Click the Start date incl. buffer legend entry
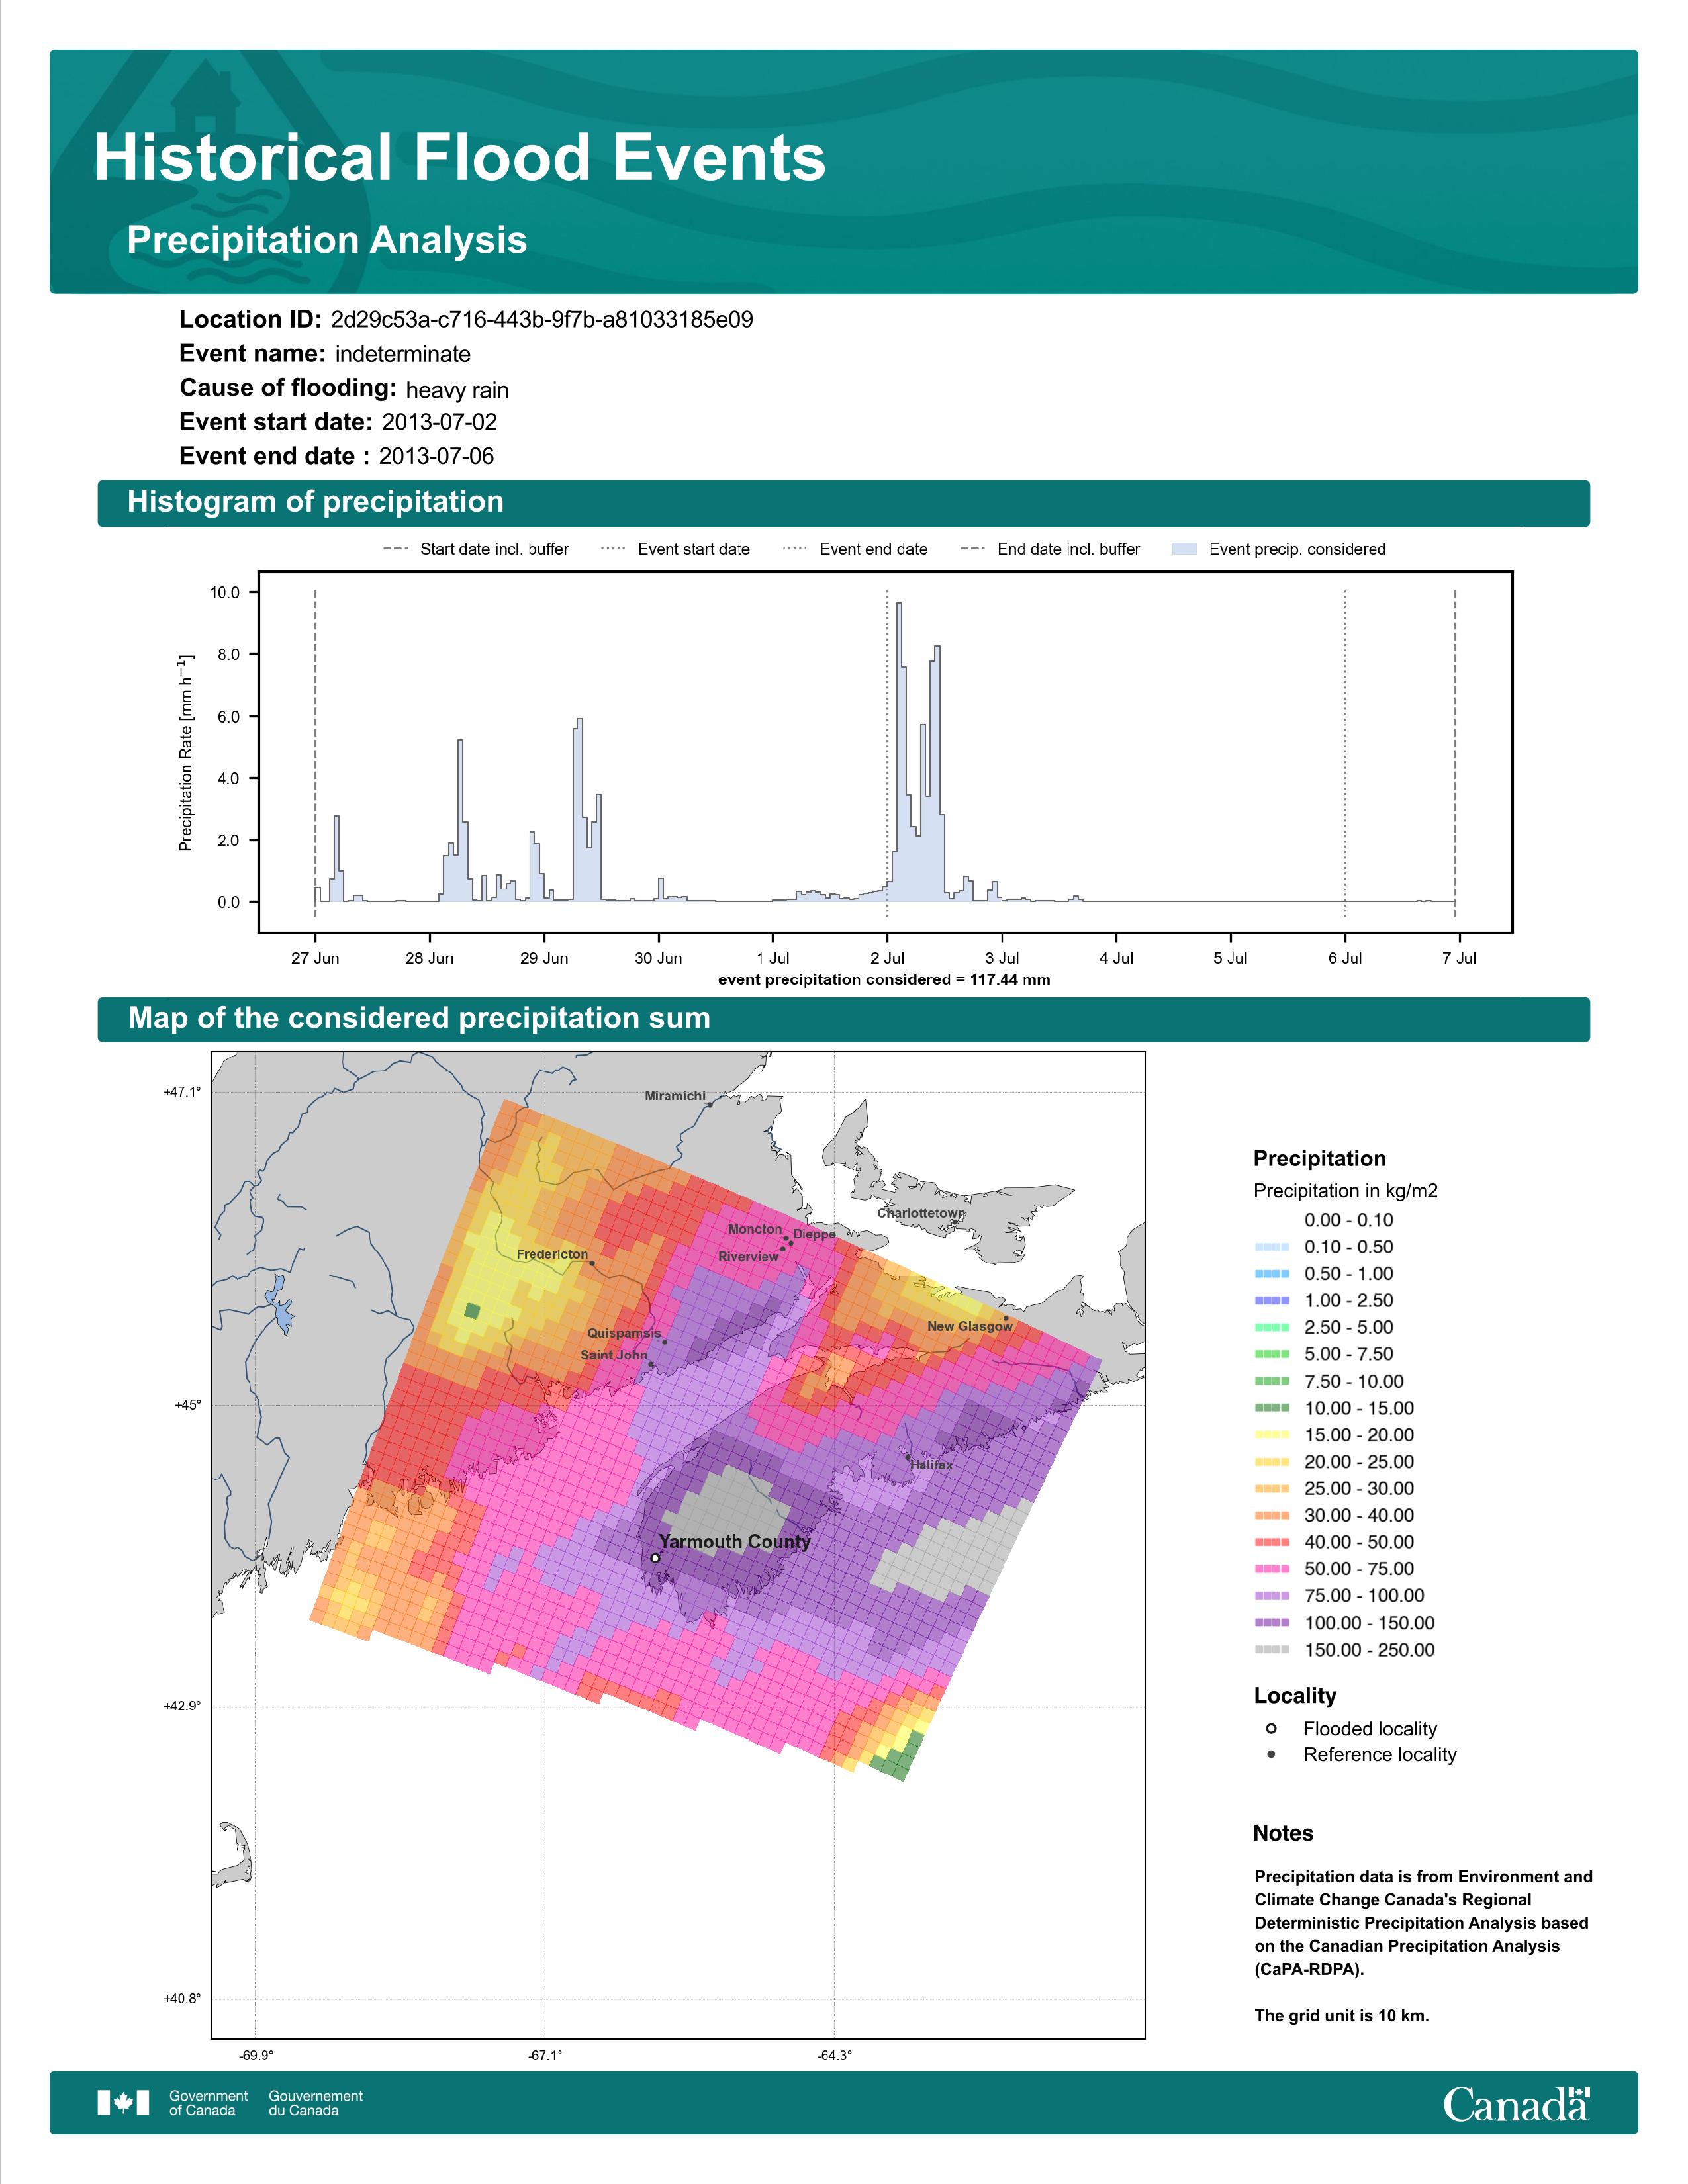This screenshot has width=1688, height=2184. pos(476,549)
